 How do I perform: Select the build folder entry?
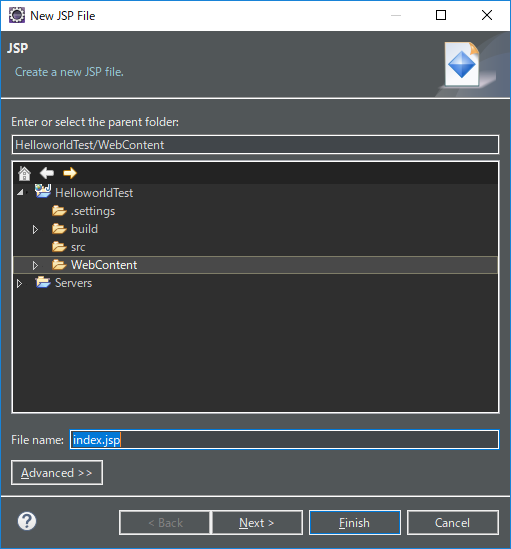point(84,229)
